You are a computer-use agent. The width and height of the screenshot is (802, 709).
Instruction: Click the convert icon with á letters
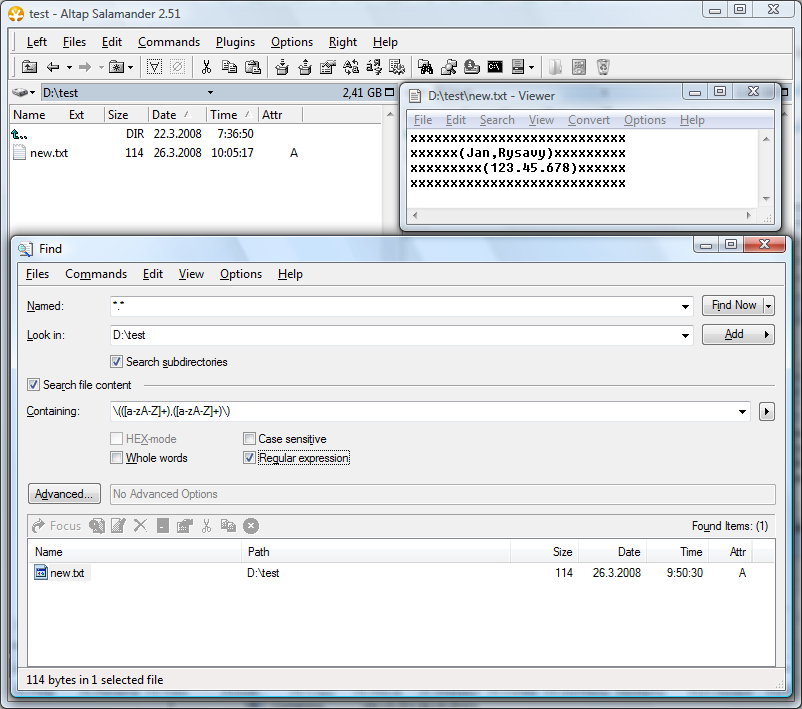[x=374, y=67]
